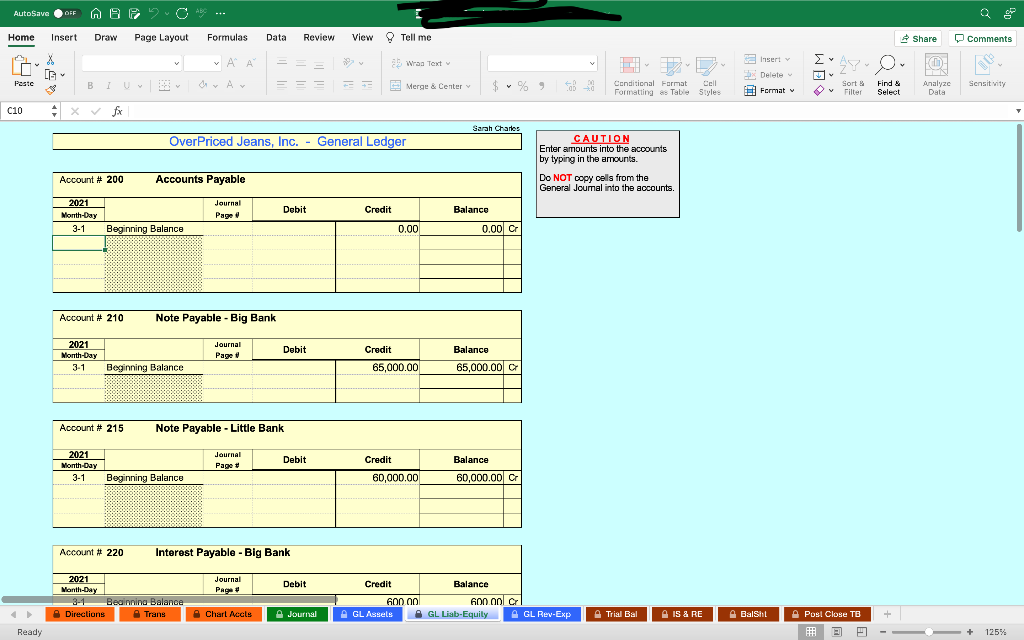
Task: Toggle Wrap Text
Action: click(x=420, y=64)
